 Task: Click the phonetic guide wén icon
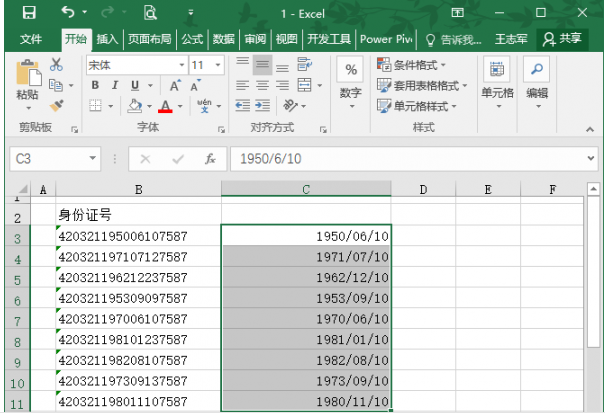click(x=204, y=105)
